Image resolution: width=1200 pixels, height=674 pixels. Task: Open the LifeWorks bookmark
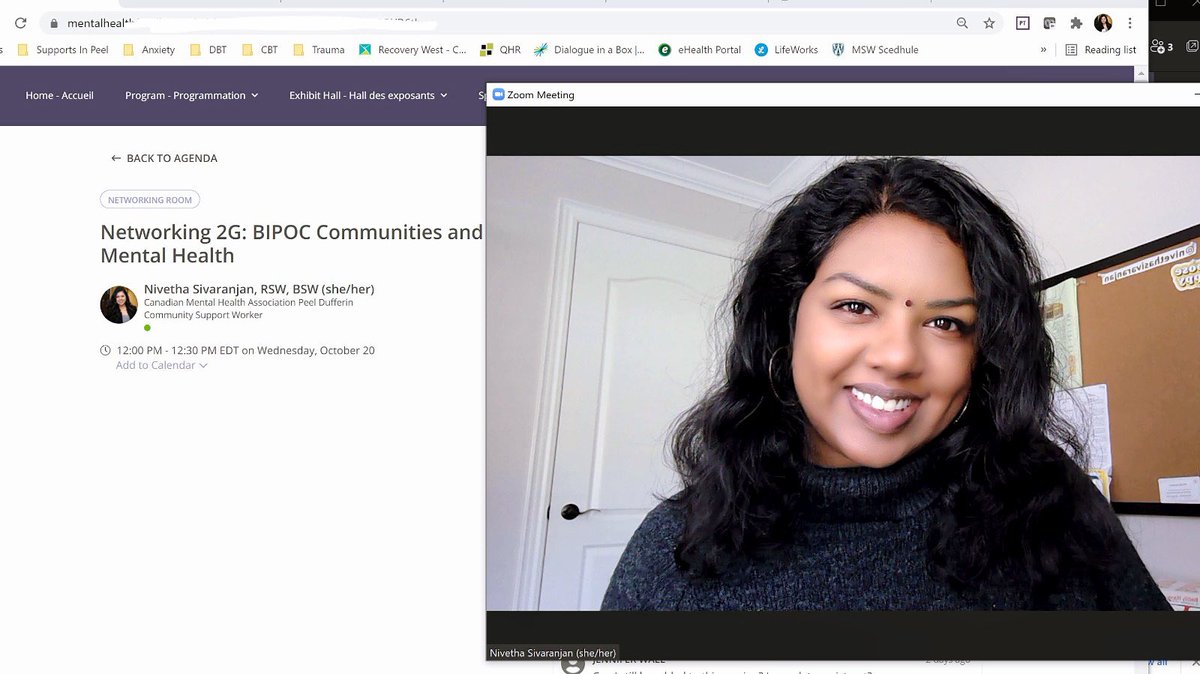pos(787,50)
